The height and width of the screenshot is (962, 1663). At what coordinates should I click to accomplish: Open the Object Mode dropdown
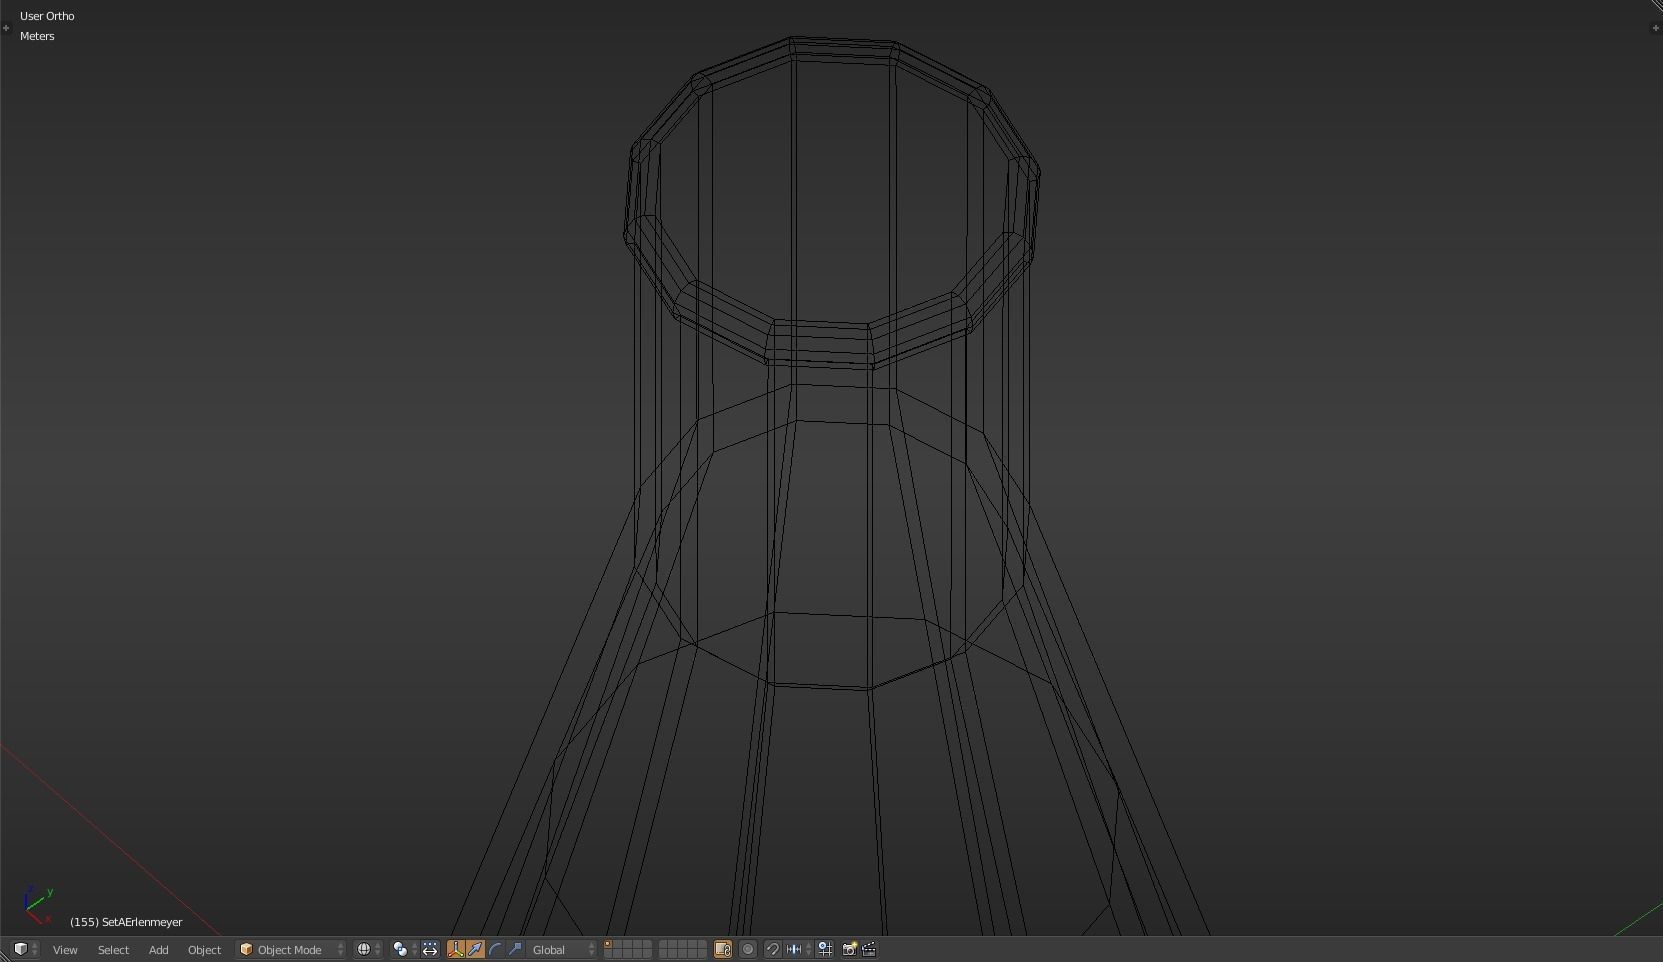(x=291, y=949)
